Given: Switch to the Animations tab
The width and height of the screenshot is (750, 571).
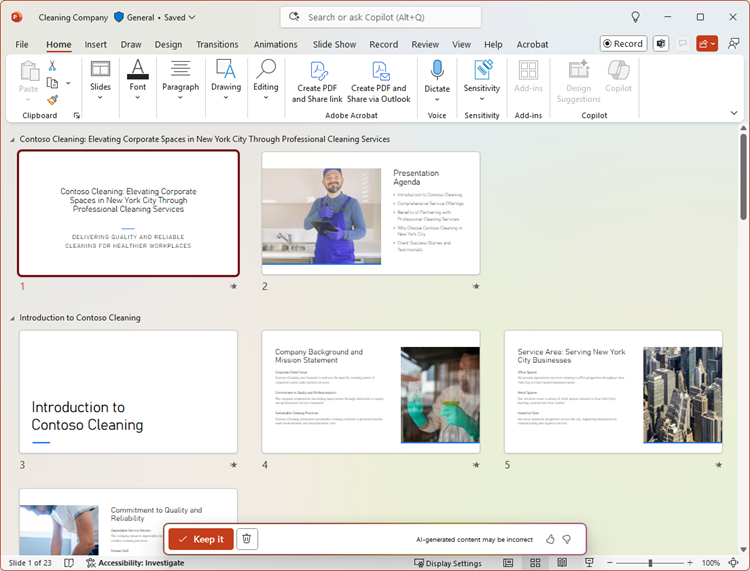Looking at the screenshot, I should [x=276, y=44].
